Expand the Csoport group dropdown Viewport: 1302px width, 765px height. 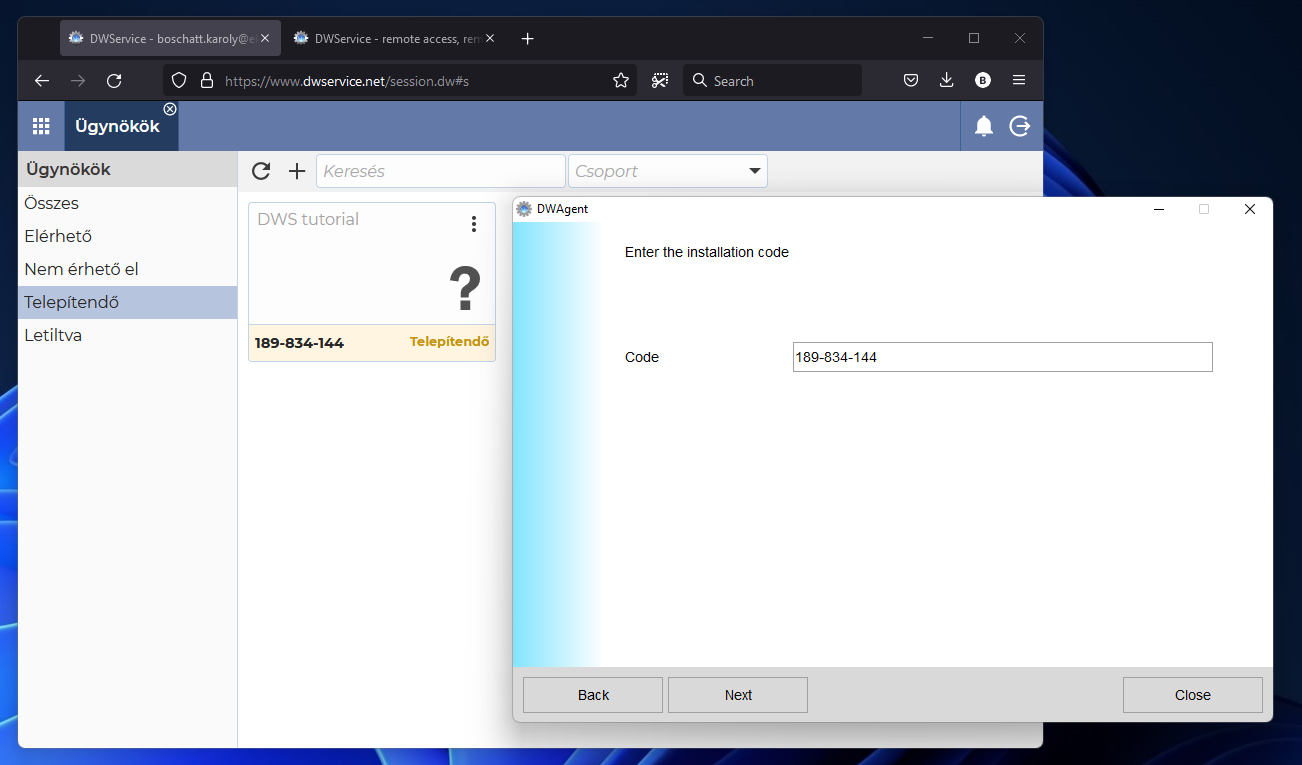pos(668,171)
